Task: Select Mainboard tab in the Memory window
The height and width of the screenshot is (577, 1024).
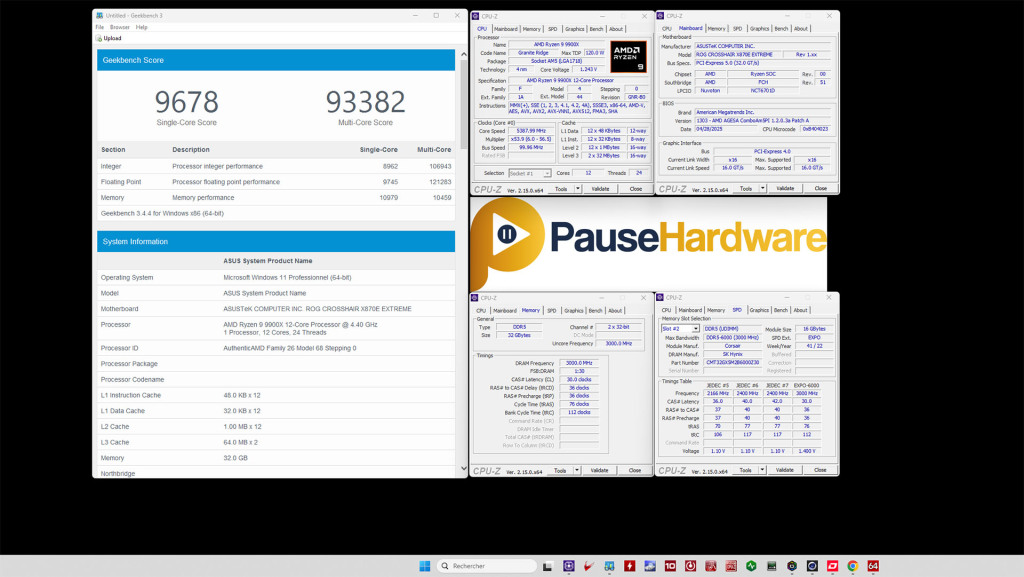Action: (x=505, y=311)
